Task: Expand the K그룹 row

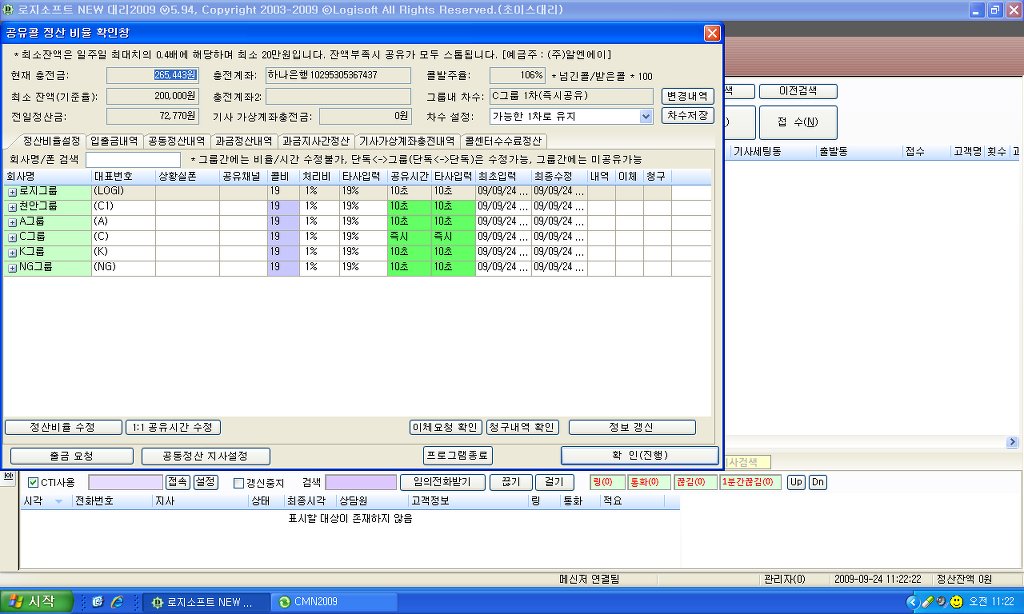Action: click(12, 253)
